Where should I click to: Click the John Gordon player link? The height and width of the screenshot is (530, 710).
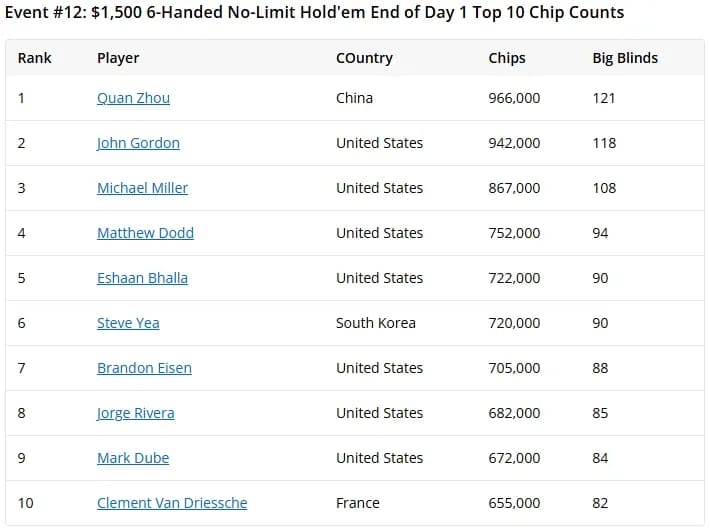138,143
